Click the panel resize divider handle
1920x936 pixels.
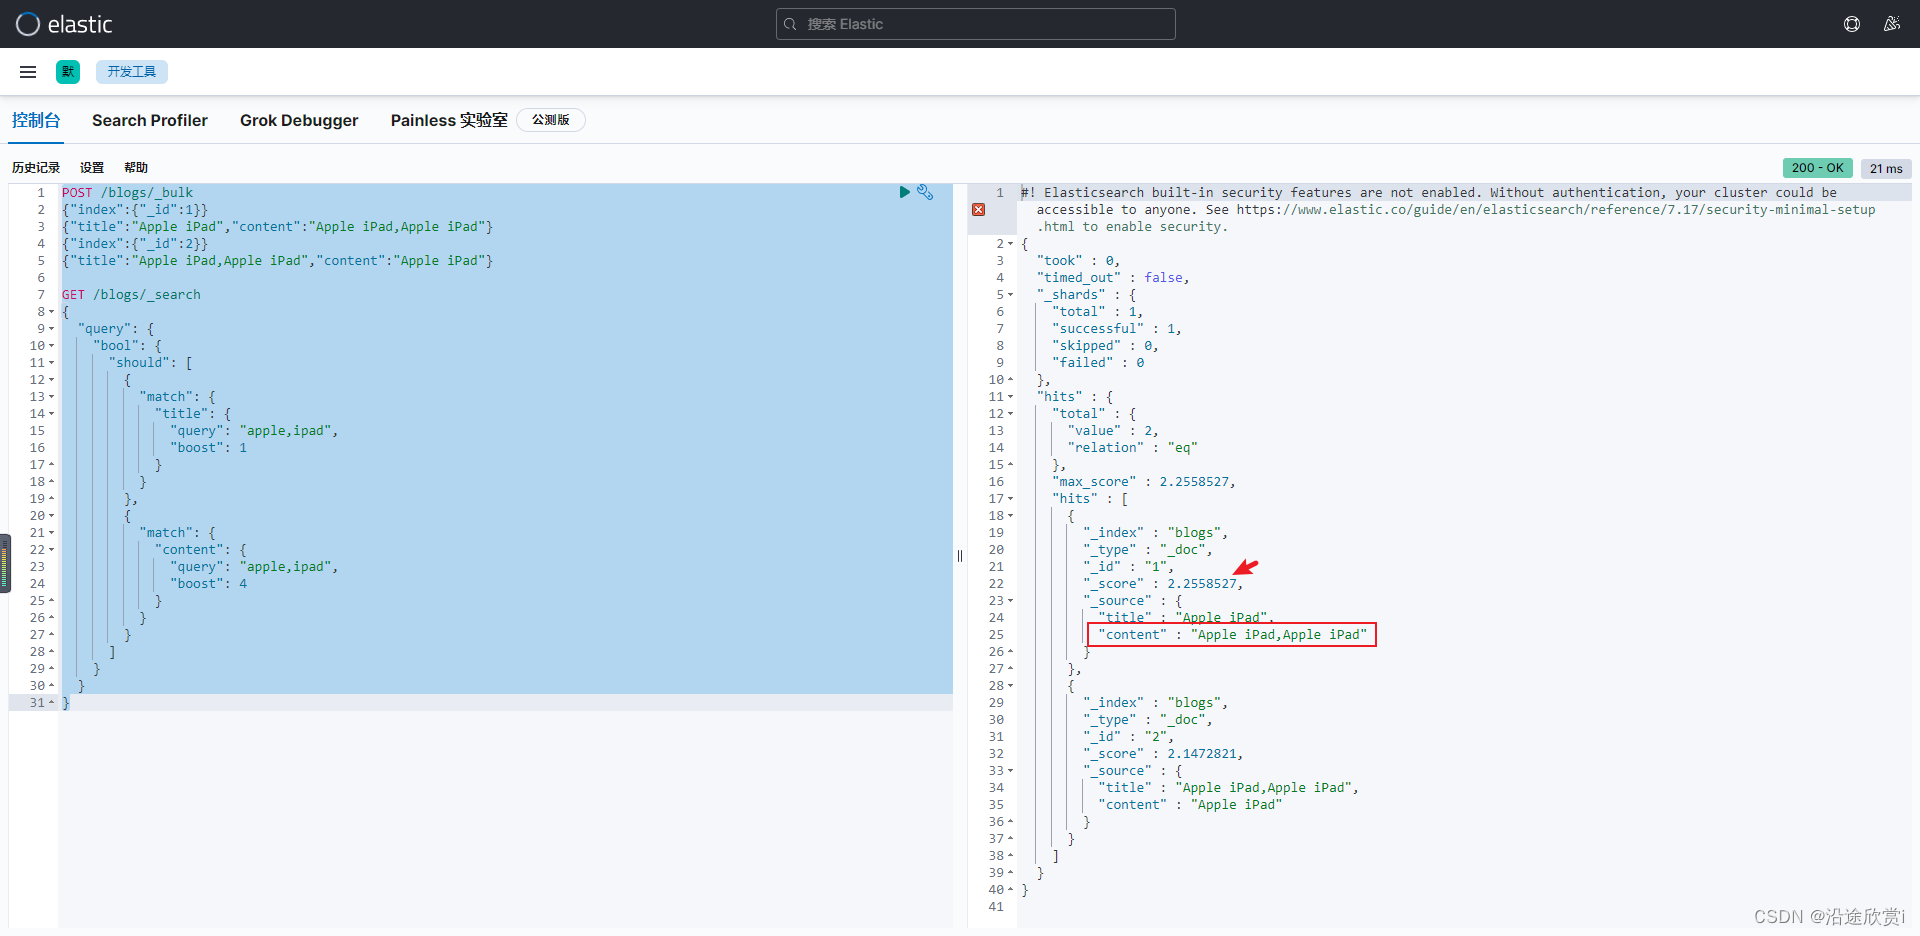pyautogui.click(x=960, y=556)
